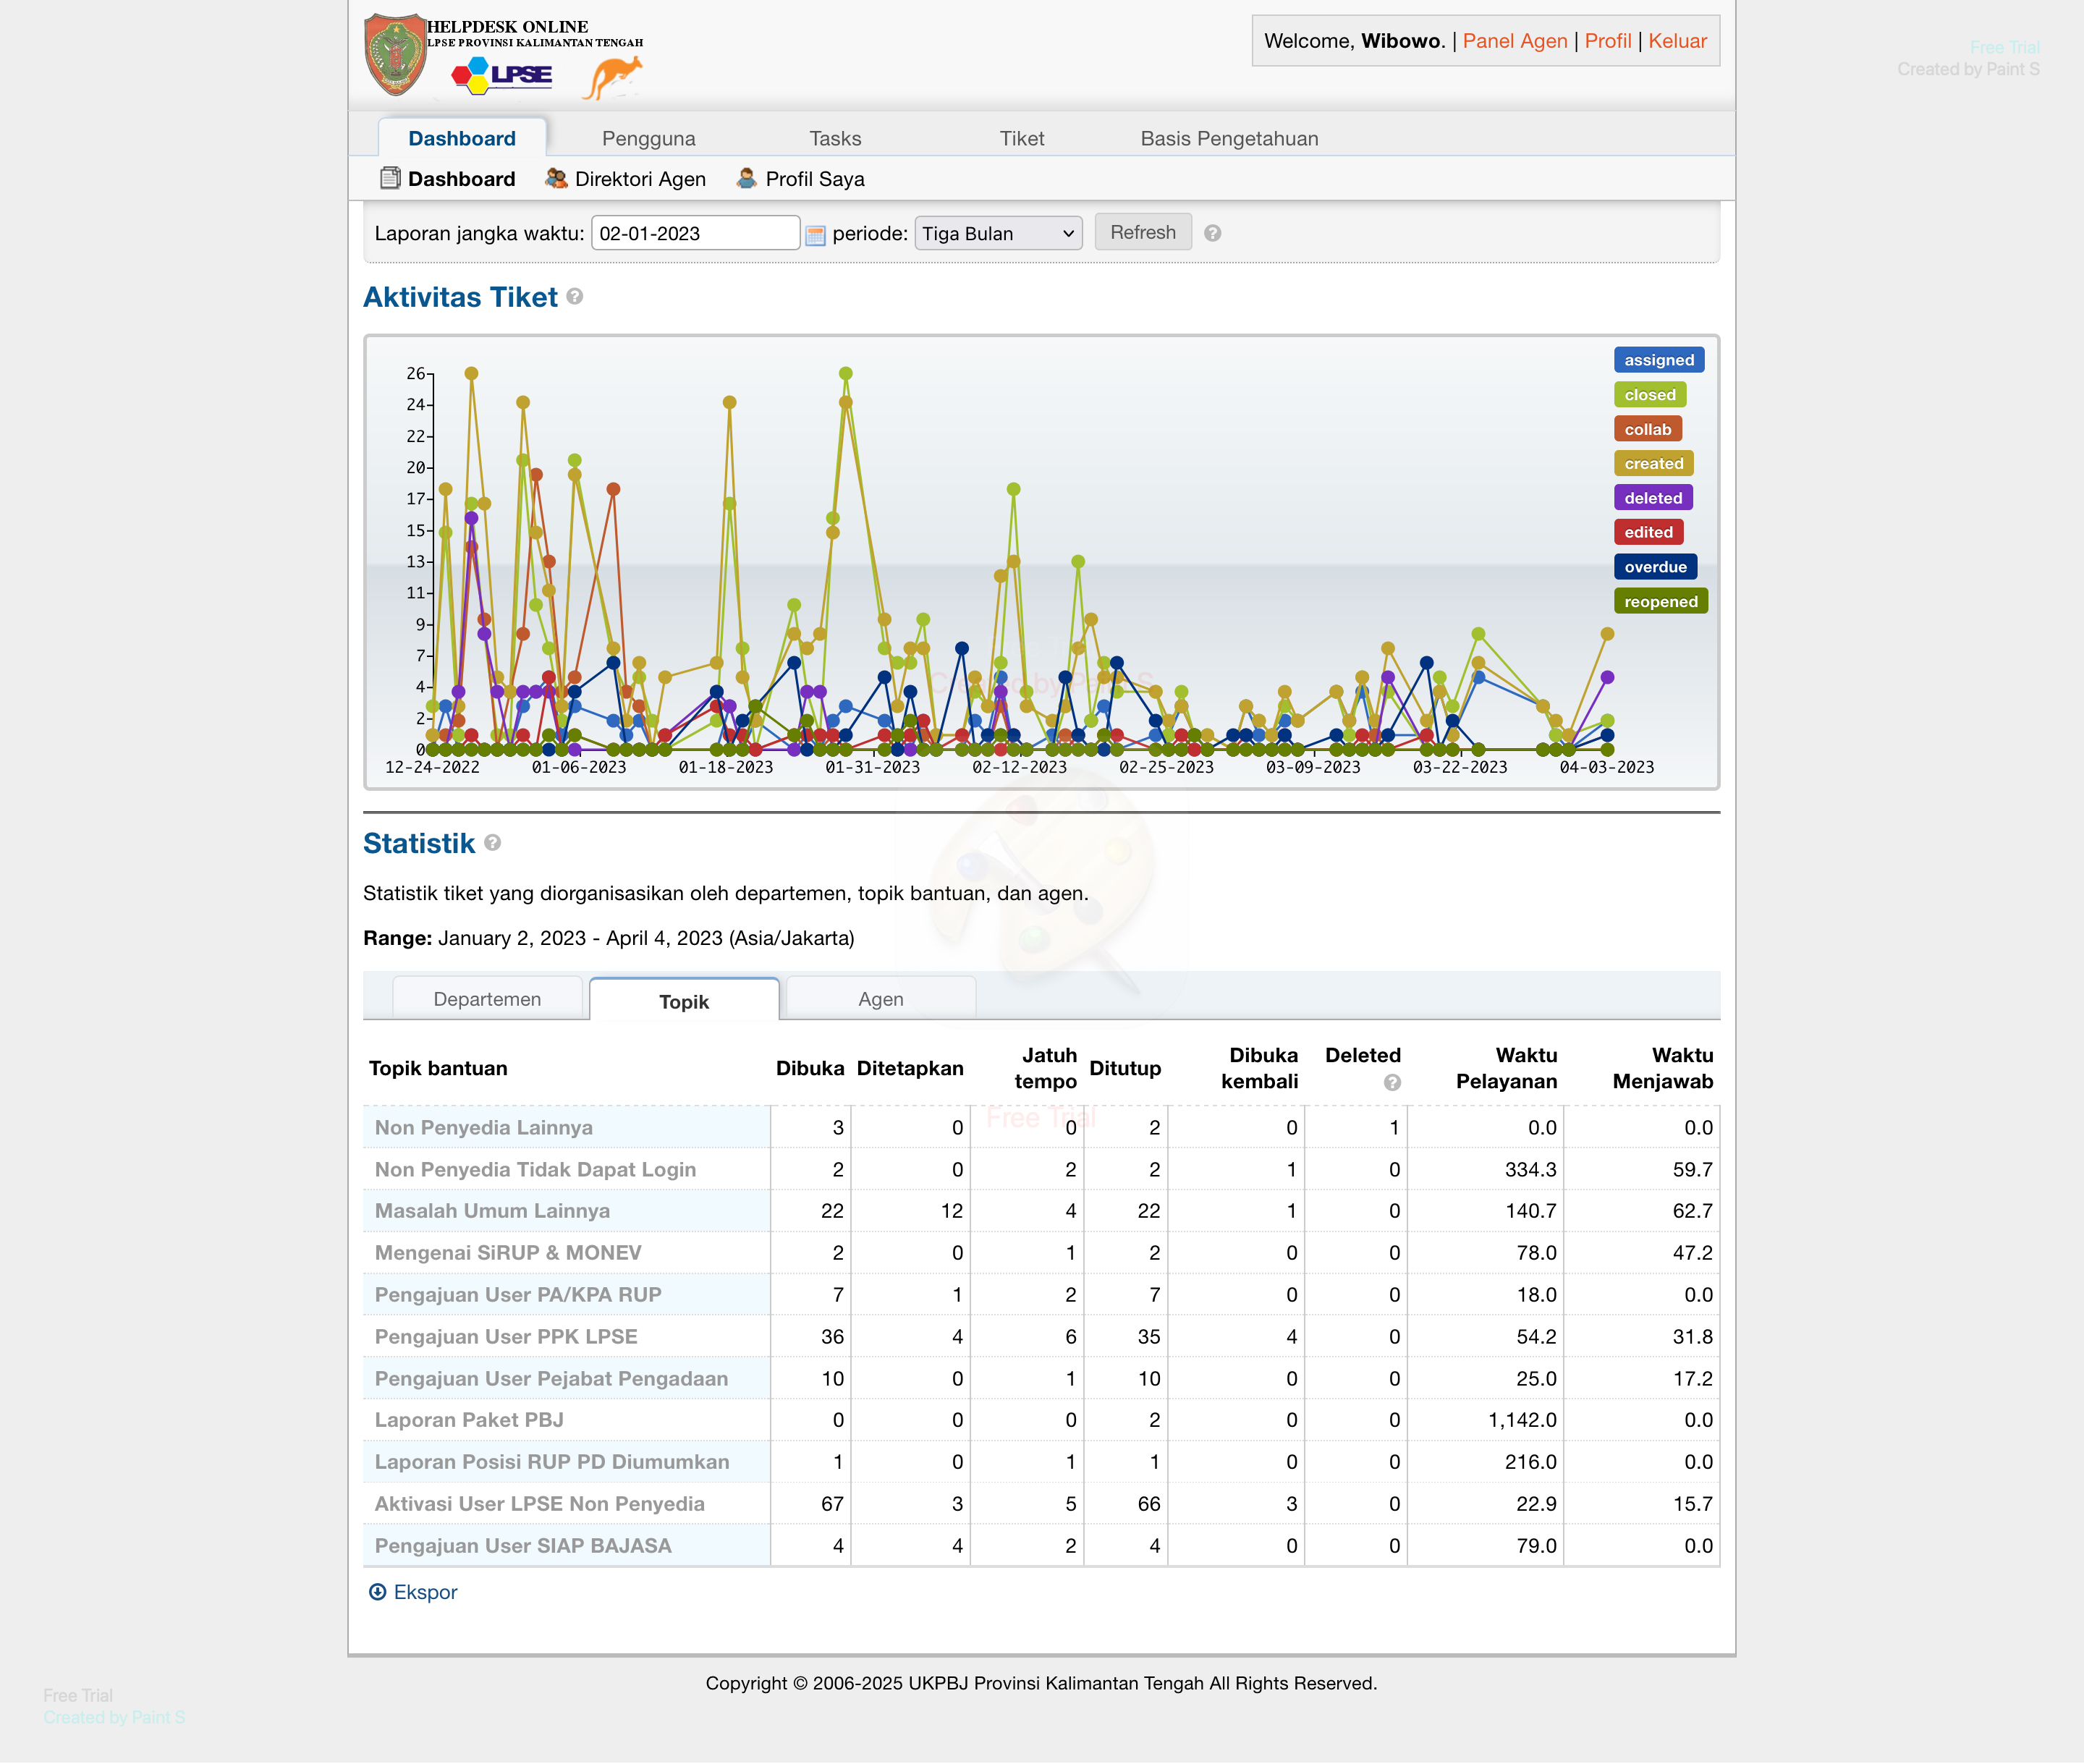The image size is (2084, 1764).
Task: Click the orange kangaroo logo
Action: click(x=613, y=78)
